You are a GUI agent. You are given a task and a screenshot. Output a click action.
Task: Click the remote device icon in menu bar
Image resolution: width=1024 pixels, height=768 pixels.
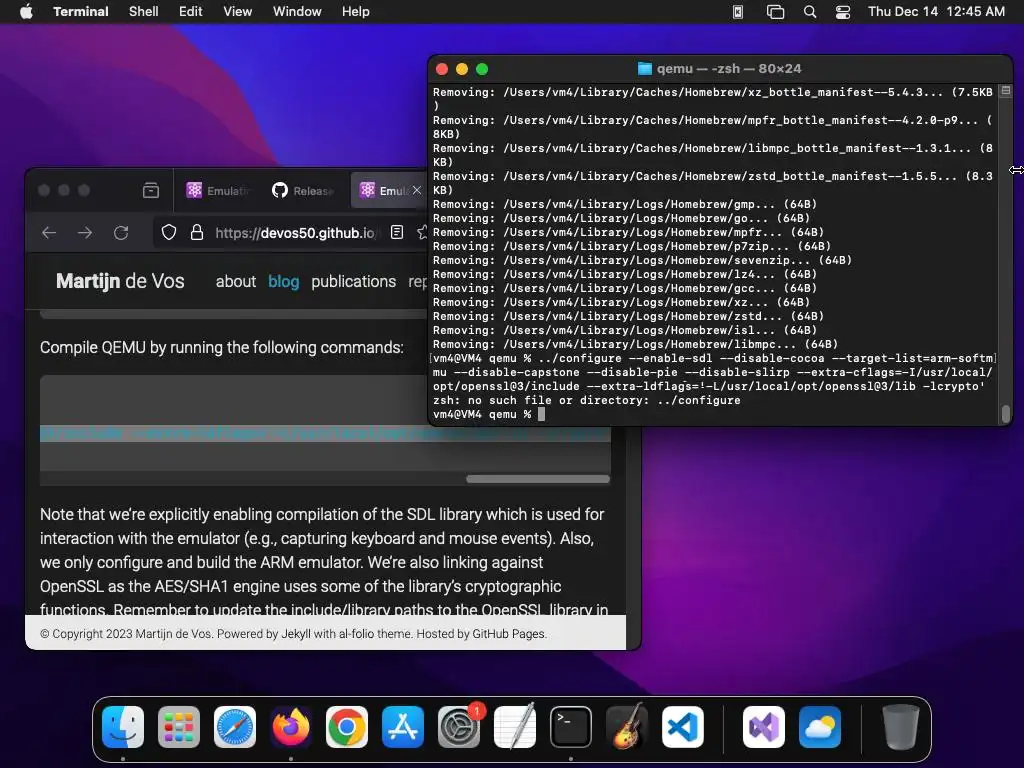click(738, 12)
